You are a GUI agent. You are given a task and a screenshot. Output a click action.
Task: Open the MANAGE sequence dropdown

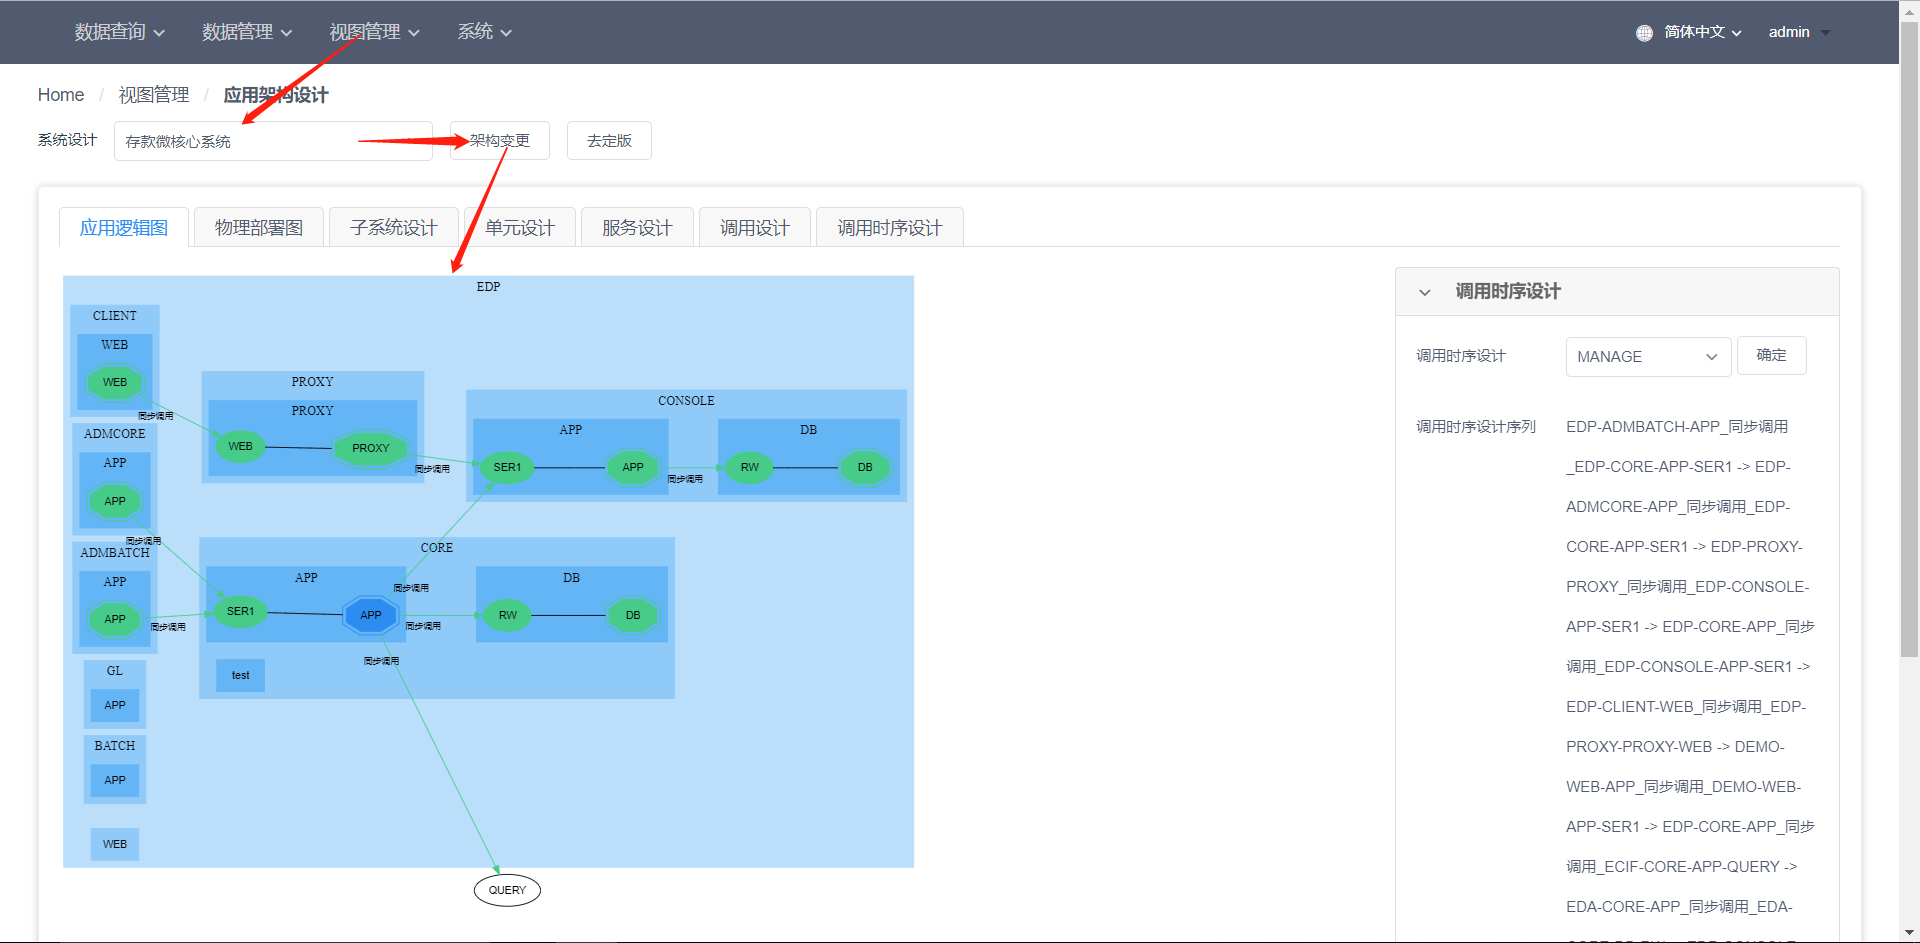[1648, 357]
